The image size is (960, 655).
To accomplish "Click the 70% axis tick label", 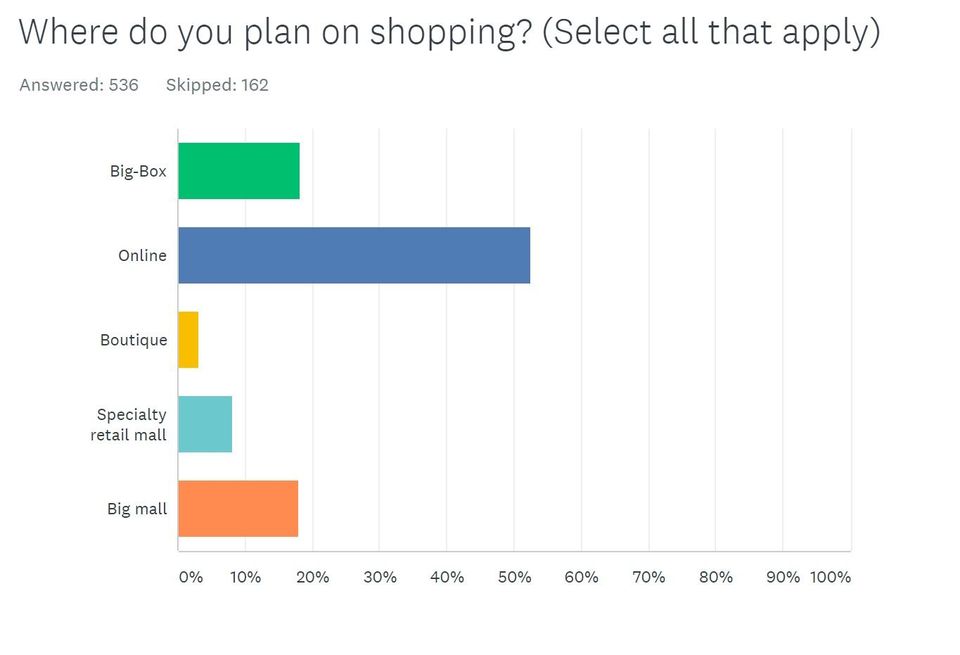I will pos(649,577).
